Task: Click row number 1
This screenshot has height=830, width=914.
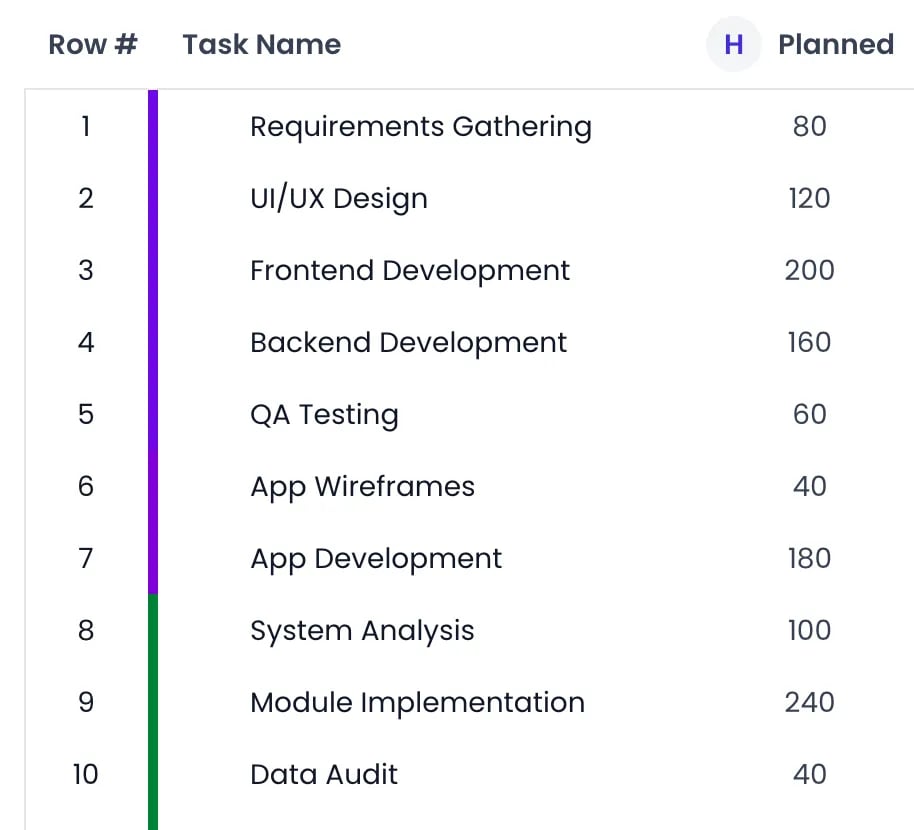Action: (x=86, y=126)
